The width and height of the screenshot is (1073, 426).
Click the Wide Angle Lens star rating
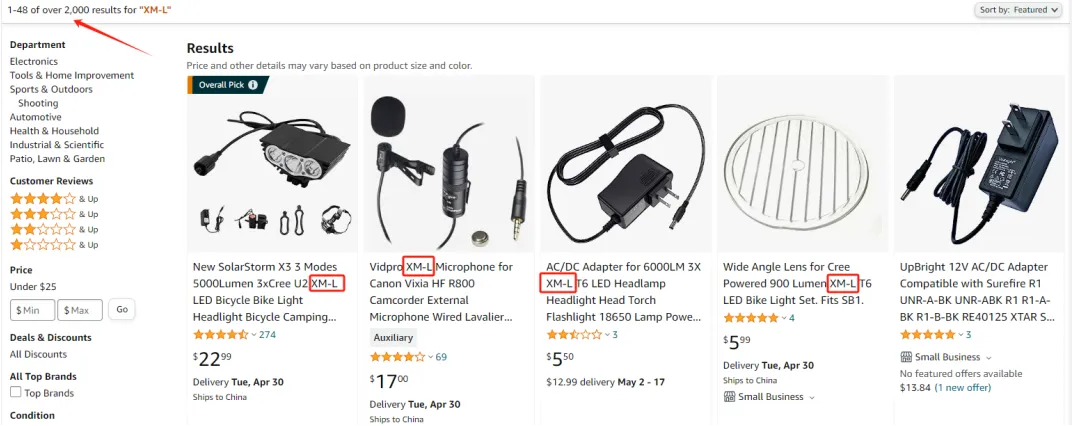[x=752, y=318]
